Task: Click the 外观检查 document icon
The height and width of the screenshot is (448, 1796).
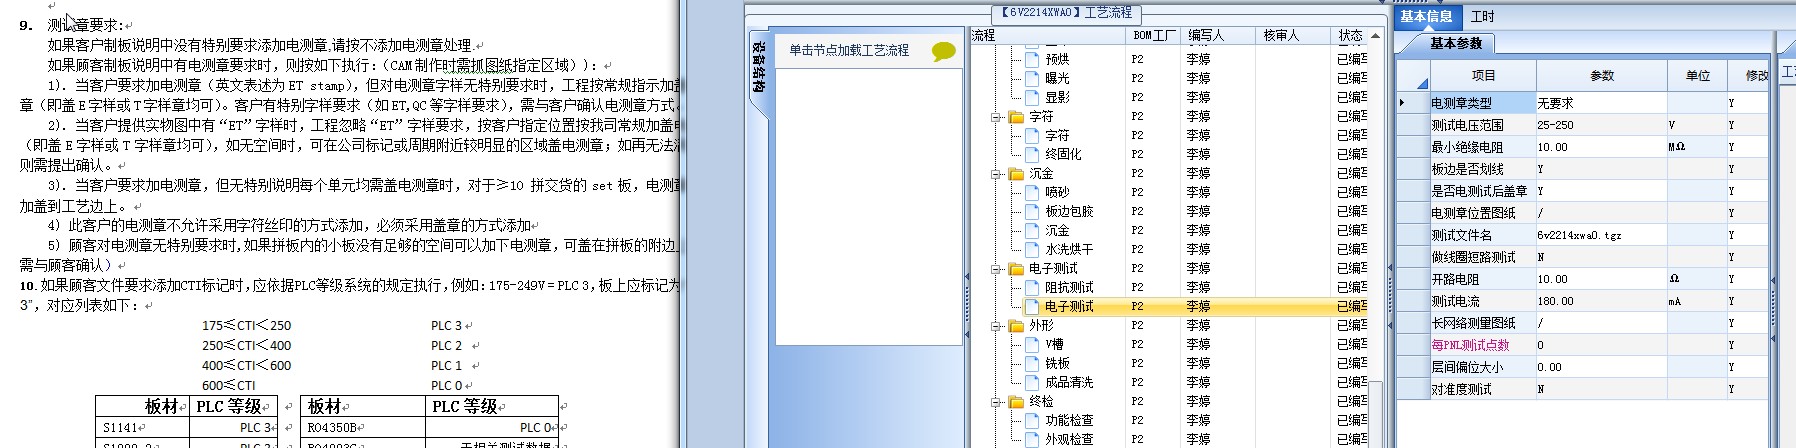Action: point(1032,439)
